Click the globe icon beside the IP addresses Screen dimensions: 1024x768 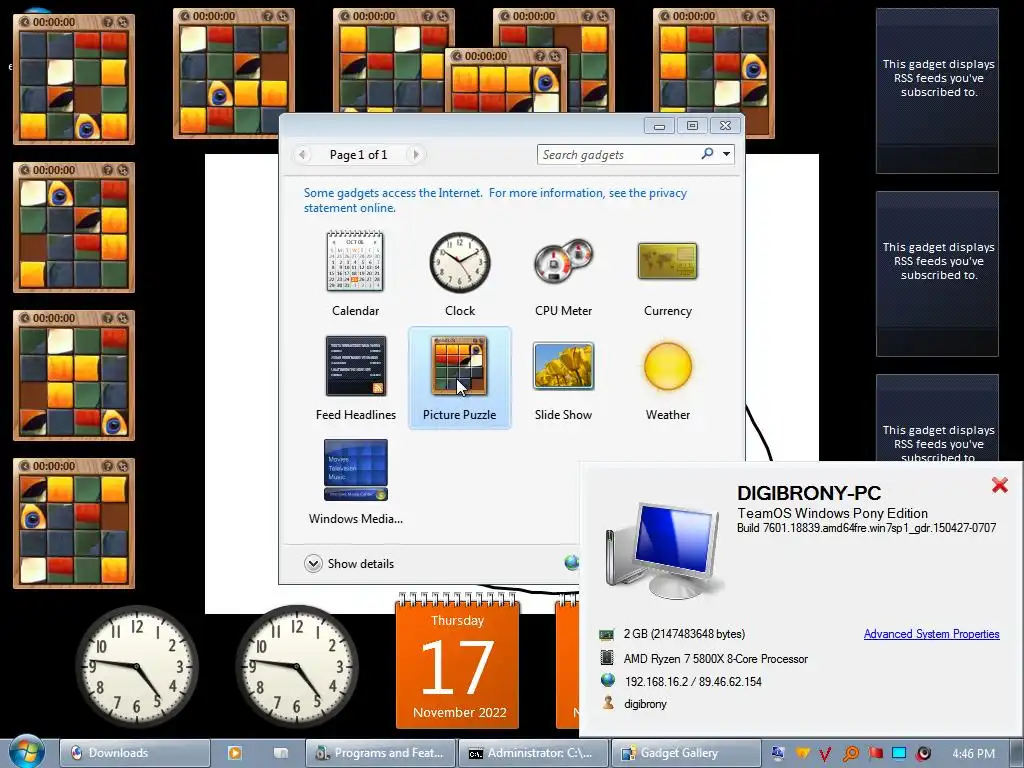(607, 680)
